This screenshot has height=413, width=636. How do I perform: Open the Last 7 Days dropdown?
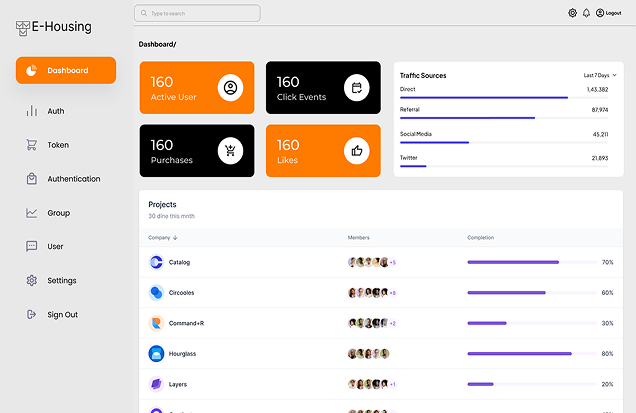point(600,75)
